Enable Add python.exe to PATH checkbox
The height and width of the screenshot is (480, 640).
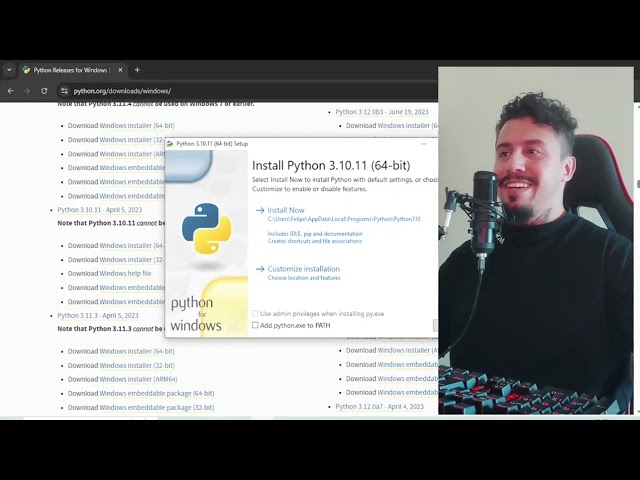(x=255, y=325)
